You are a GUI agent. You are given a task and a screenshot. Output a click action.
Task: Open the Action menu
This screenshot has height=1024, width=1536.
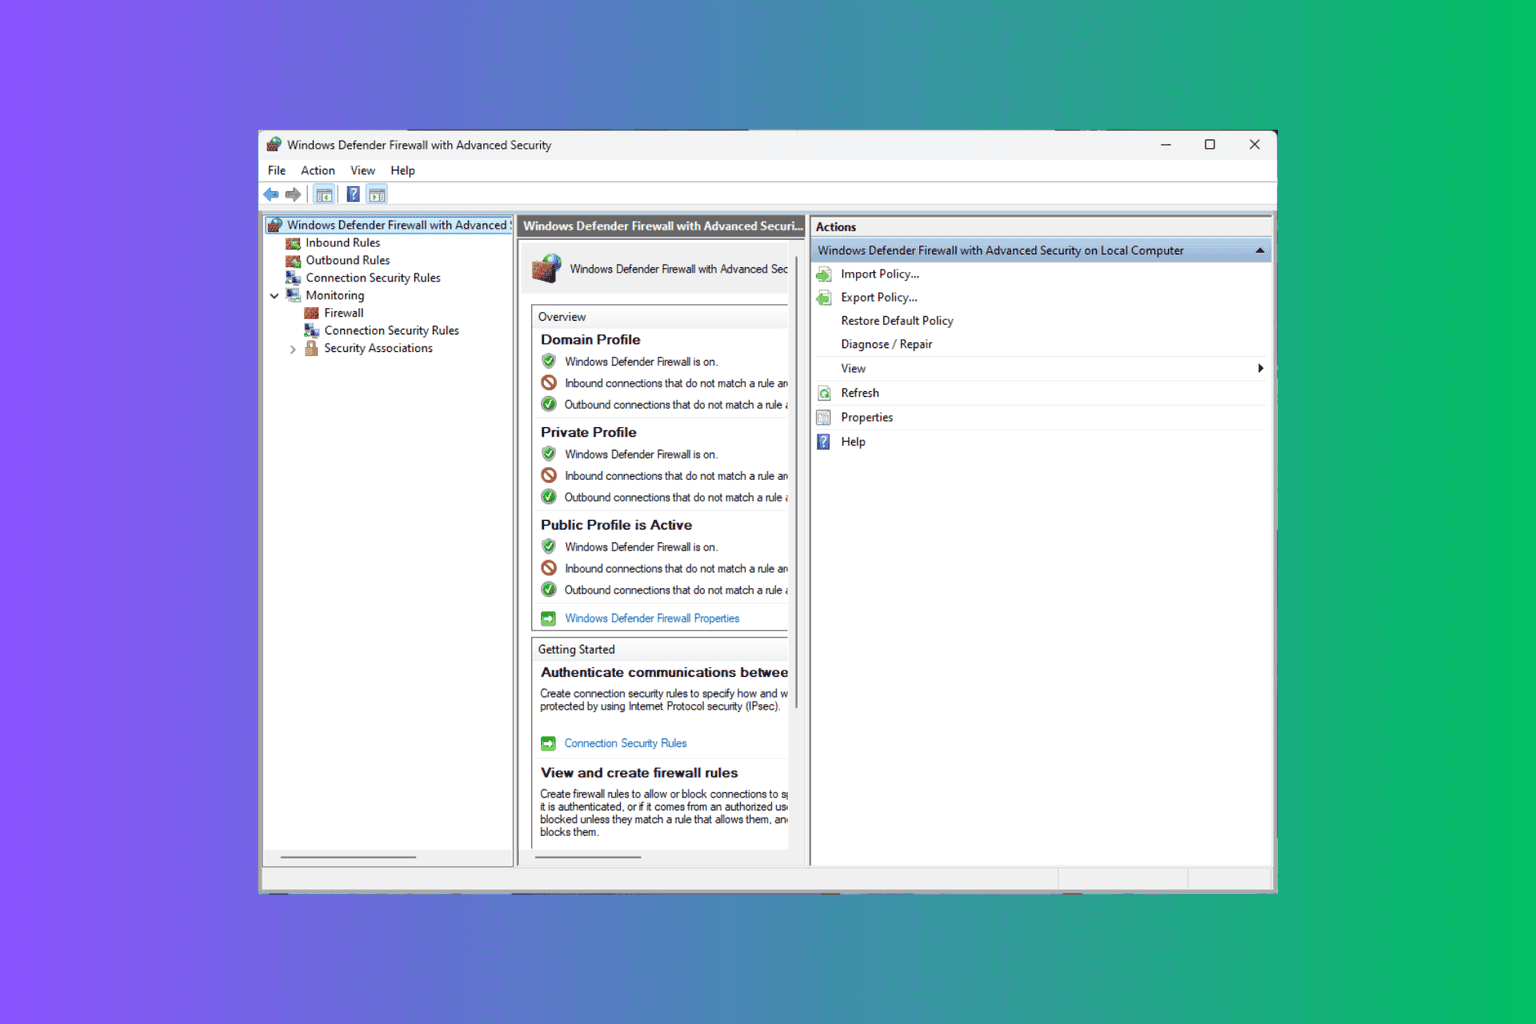(x=318, y=170)
